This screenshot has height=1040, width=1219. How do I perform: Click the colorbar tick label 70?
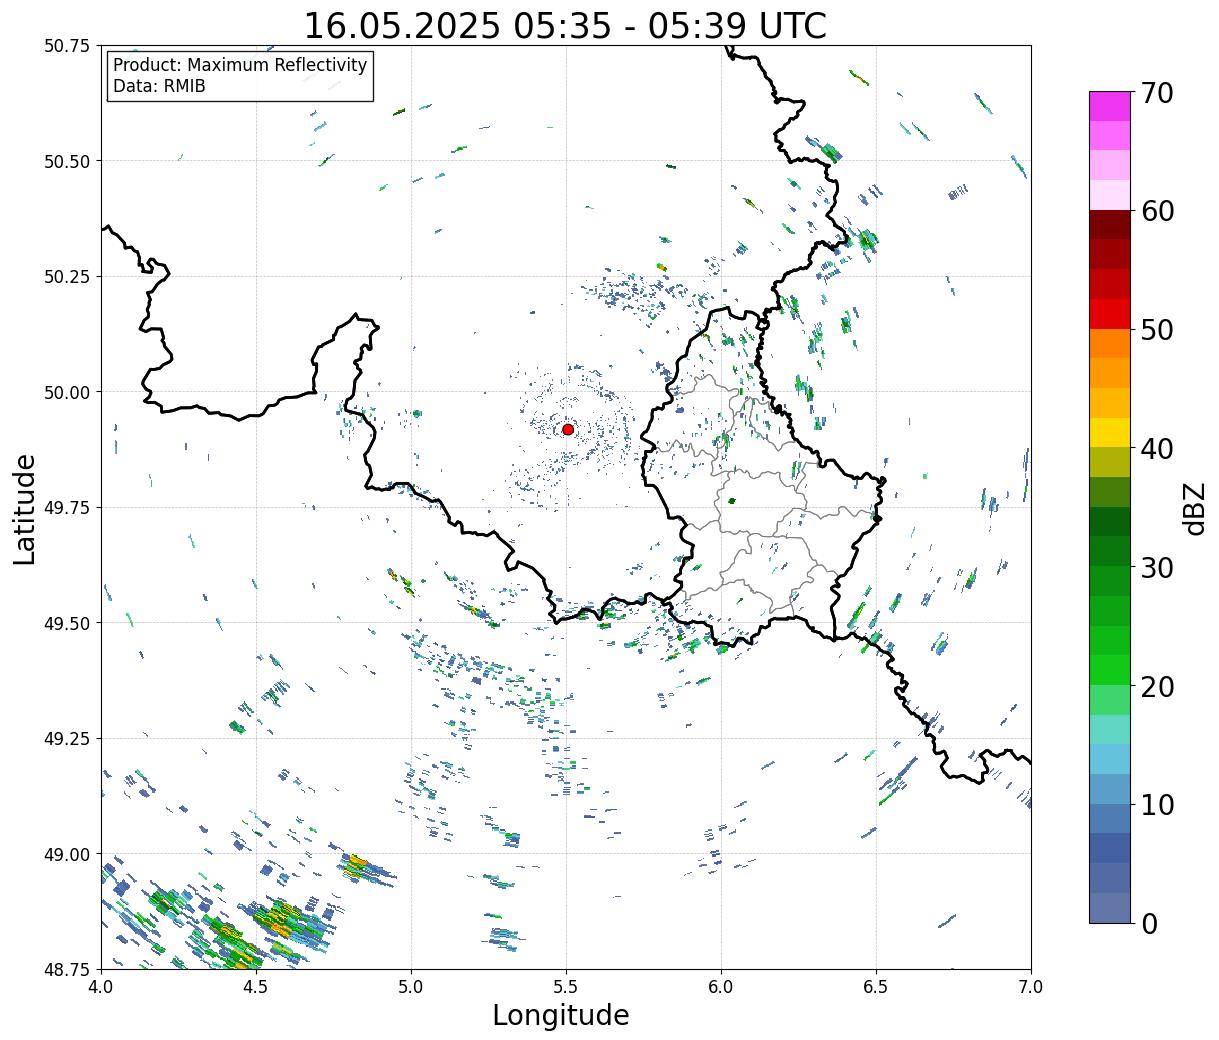click(x=1157, y=93)
